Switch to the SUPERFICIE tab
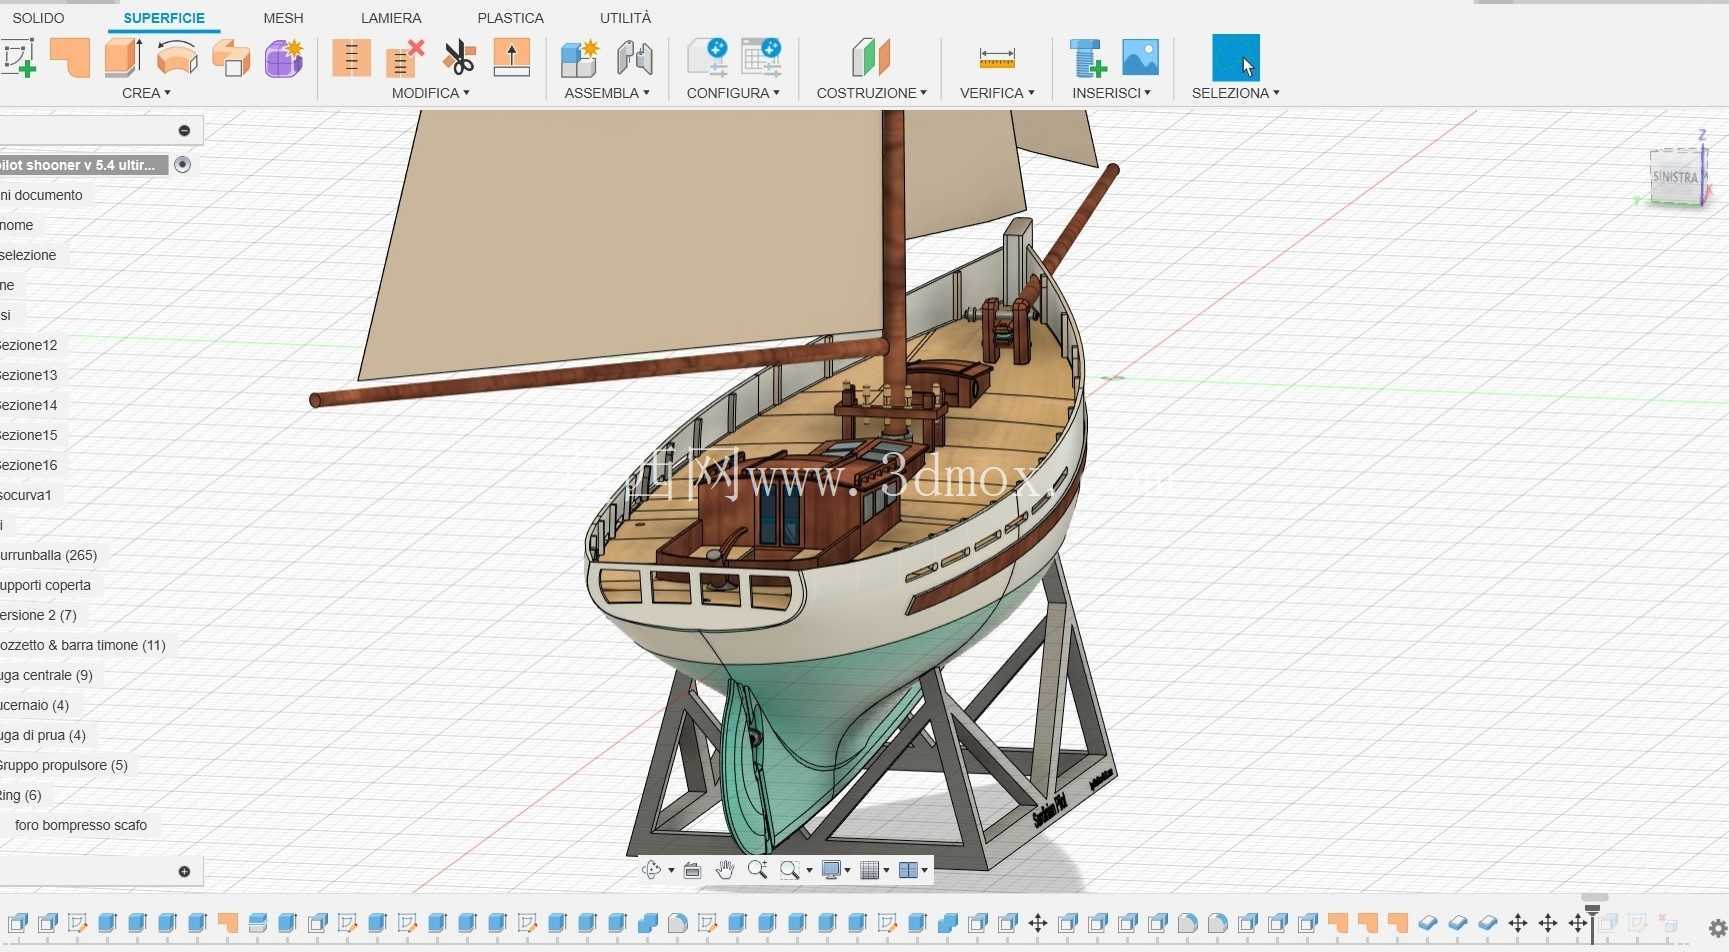 coord(164,18)
